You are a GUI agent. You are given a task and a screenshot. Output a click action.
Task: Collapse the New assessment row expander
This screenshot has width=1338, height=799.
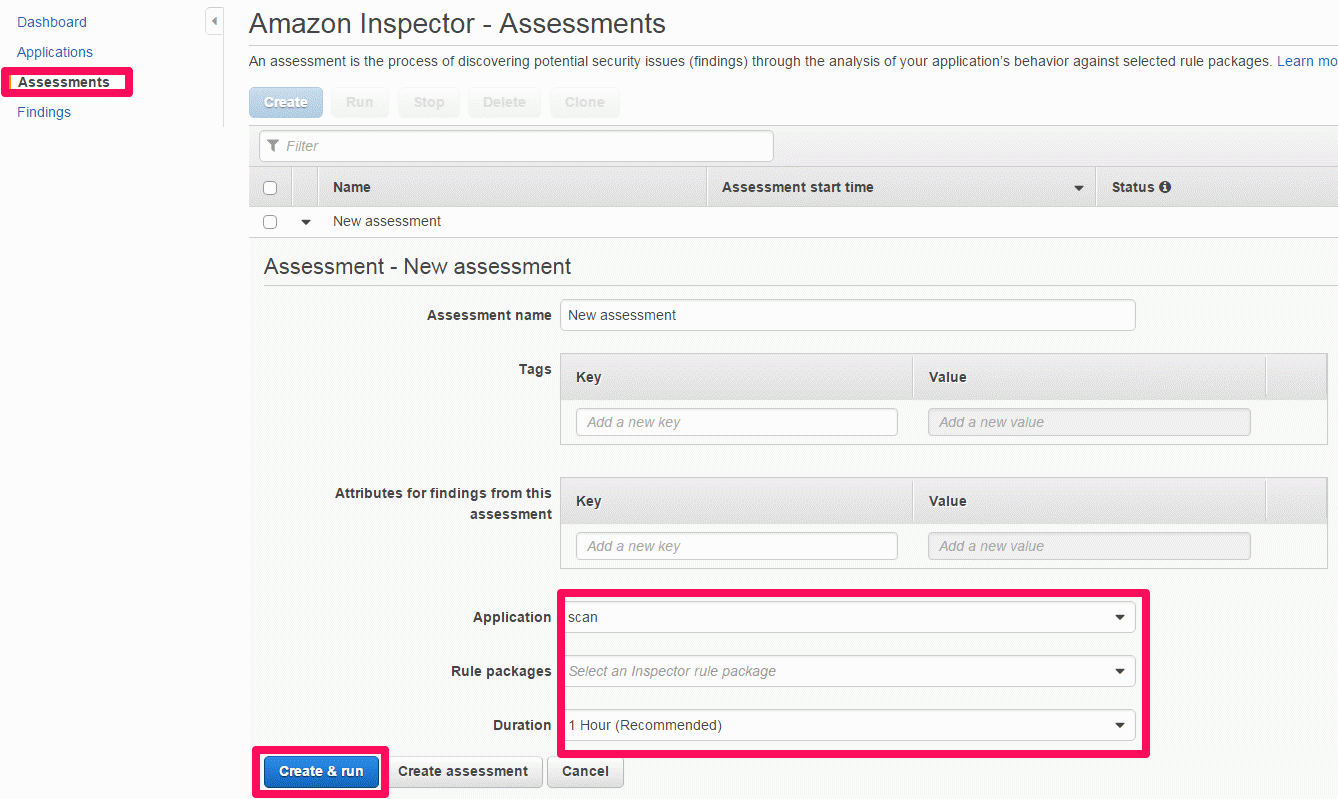tap(306, 222)
